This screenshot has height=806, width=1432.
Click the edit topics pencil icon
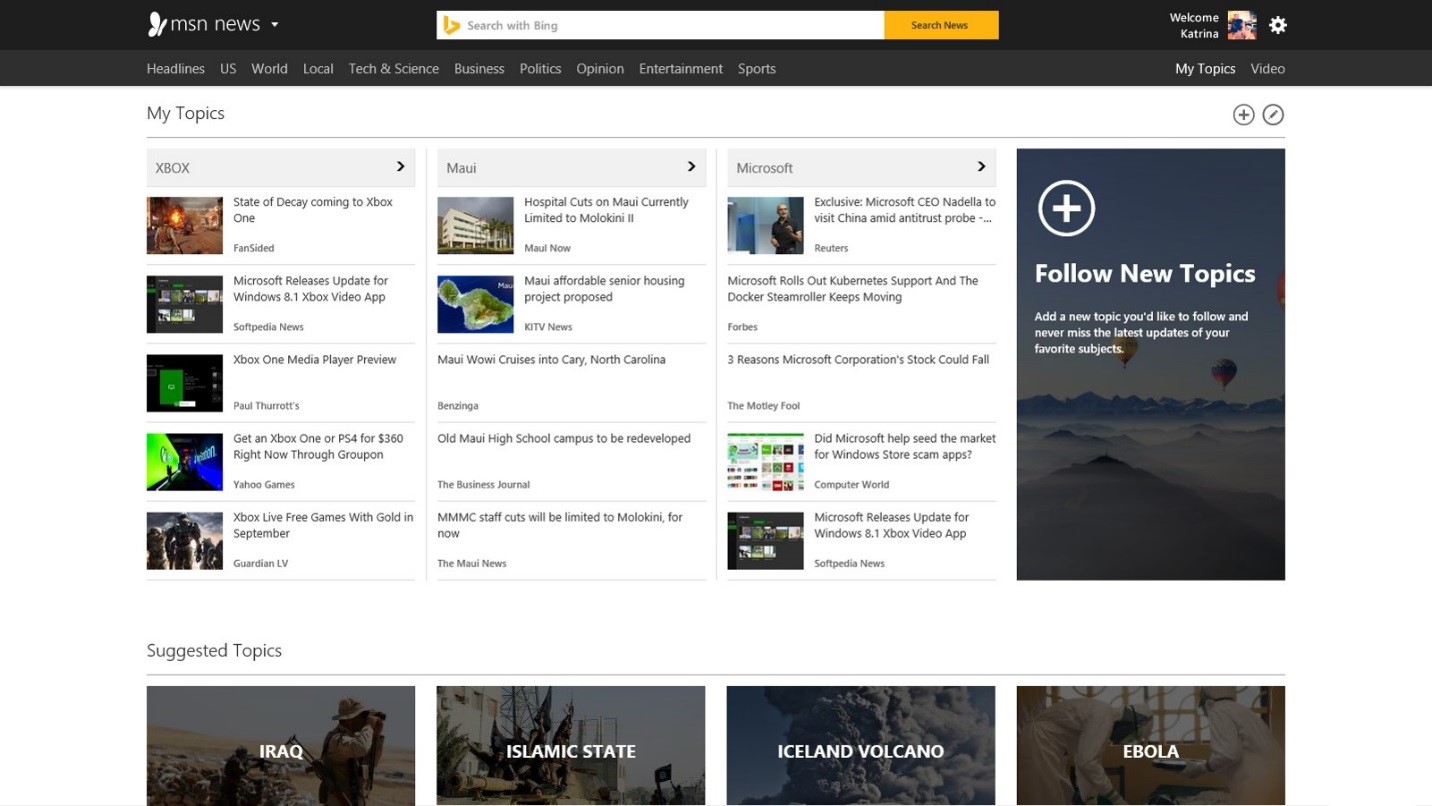point(1273,114)
